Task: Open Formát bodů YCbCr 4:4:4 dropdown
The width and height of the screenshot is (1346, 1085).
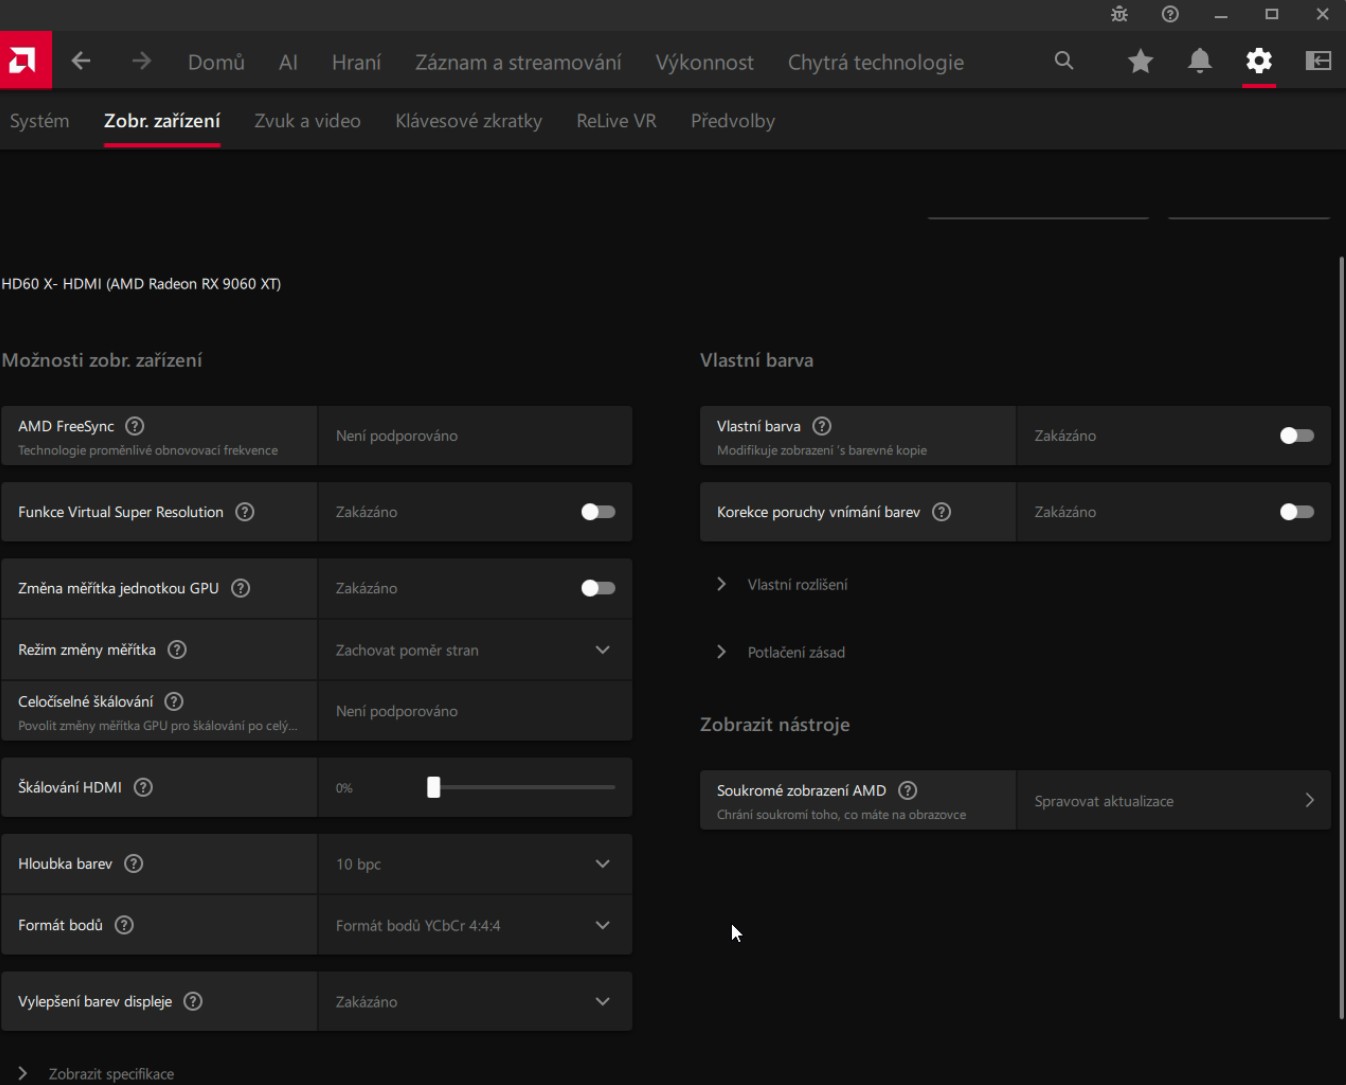Action: click(475, 925)
